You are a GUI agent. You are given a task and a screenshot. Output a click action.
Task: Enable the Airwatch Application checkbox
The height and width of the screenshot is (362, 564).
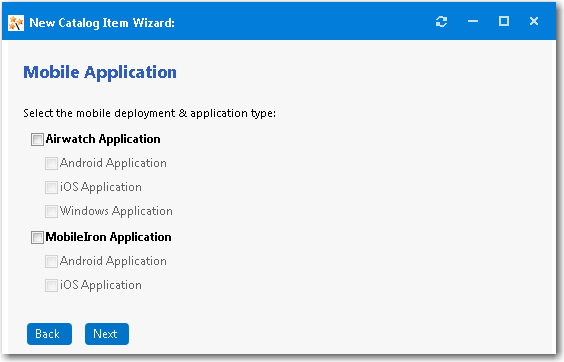[x=37, y=139]
